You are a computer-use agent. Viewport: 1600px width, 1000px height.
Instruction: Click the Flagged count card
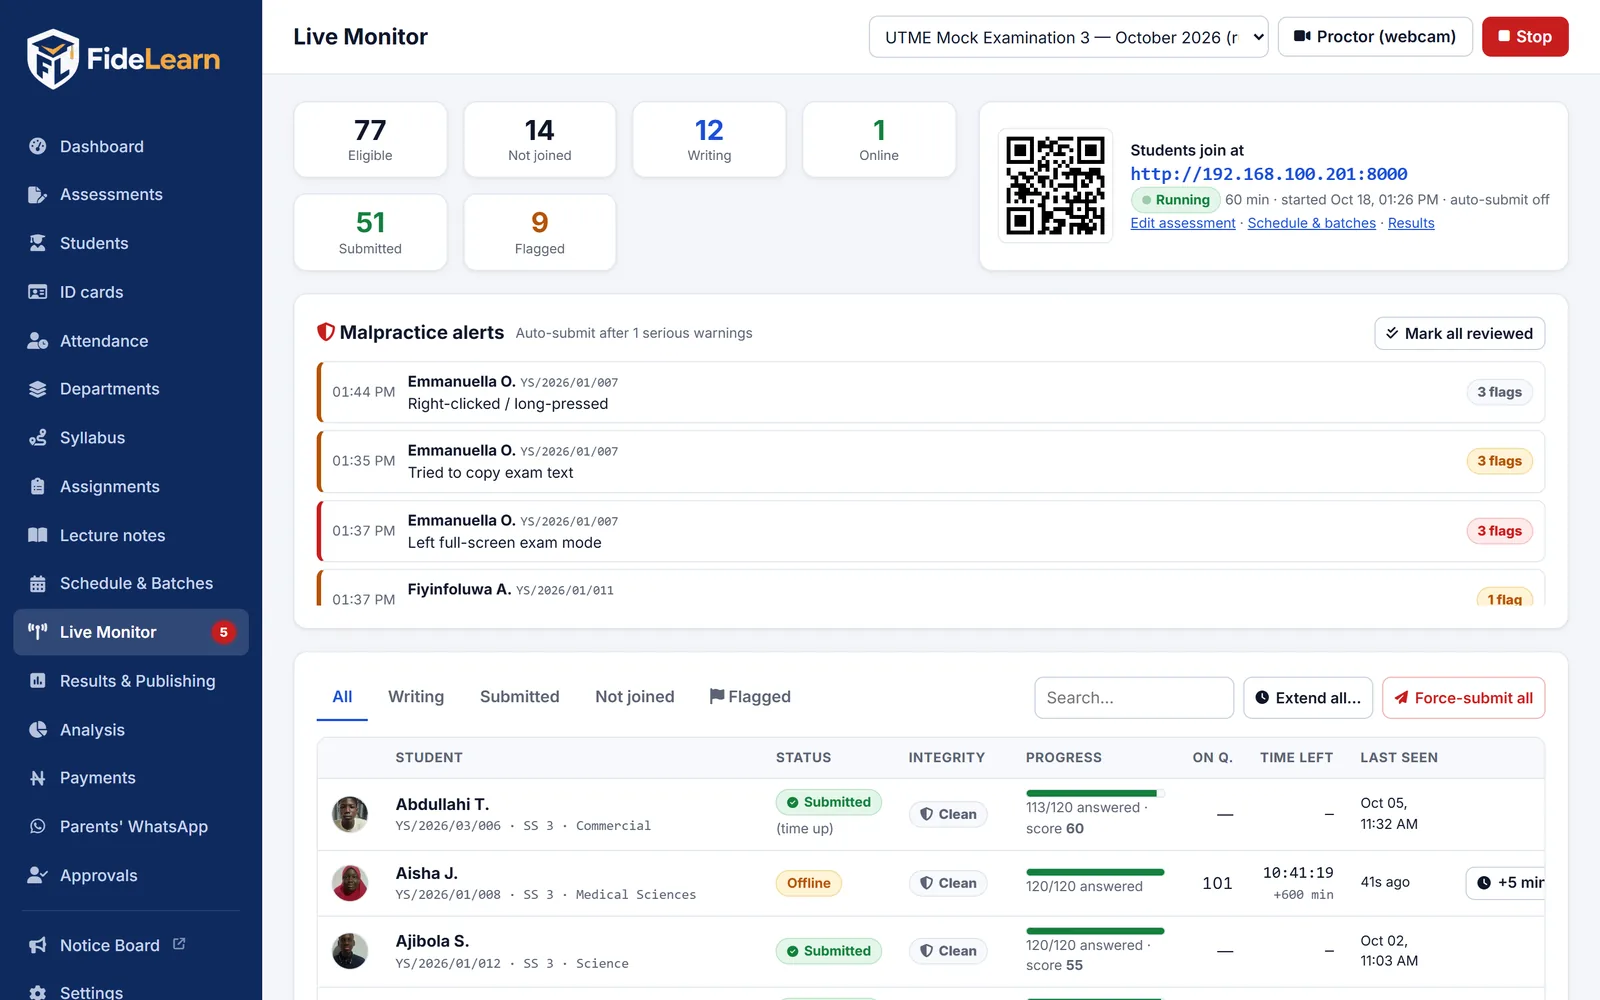540,232
